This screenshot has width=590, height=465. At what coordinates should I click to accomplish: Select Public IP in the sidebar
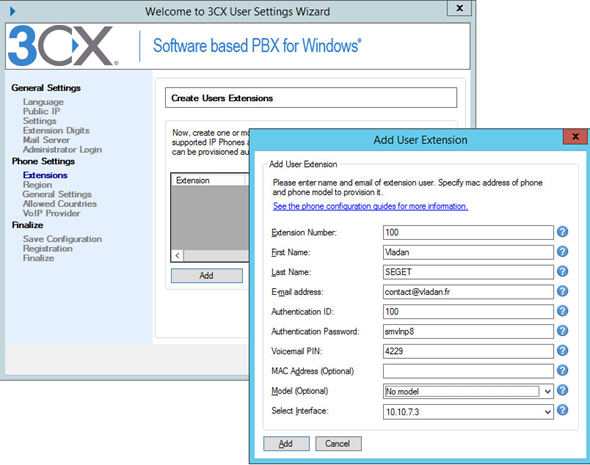[x=41, y=111]
